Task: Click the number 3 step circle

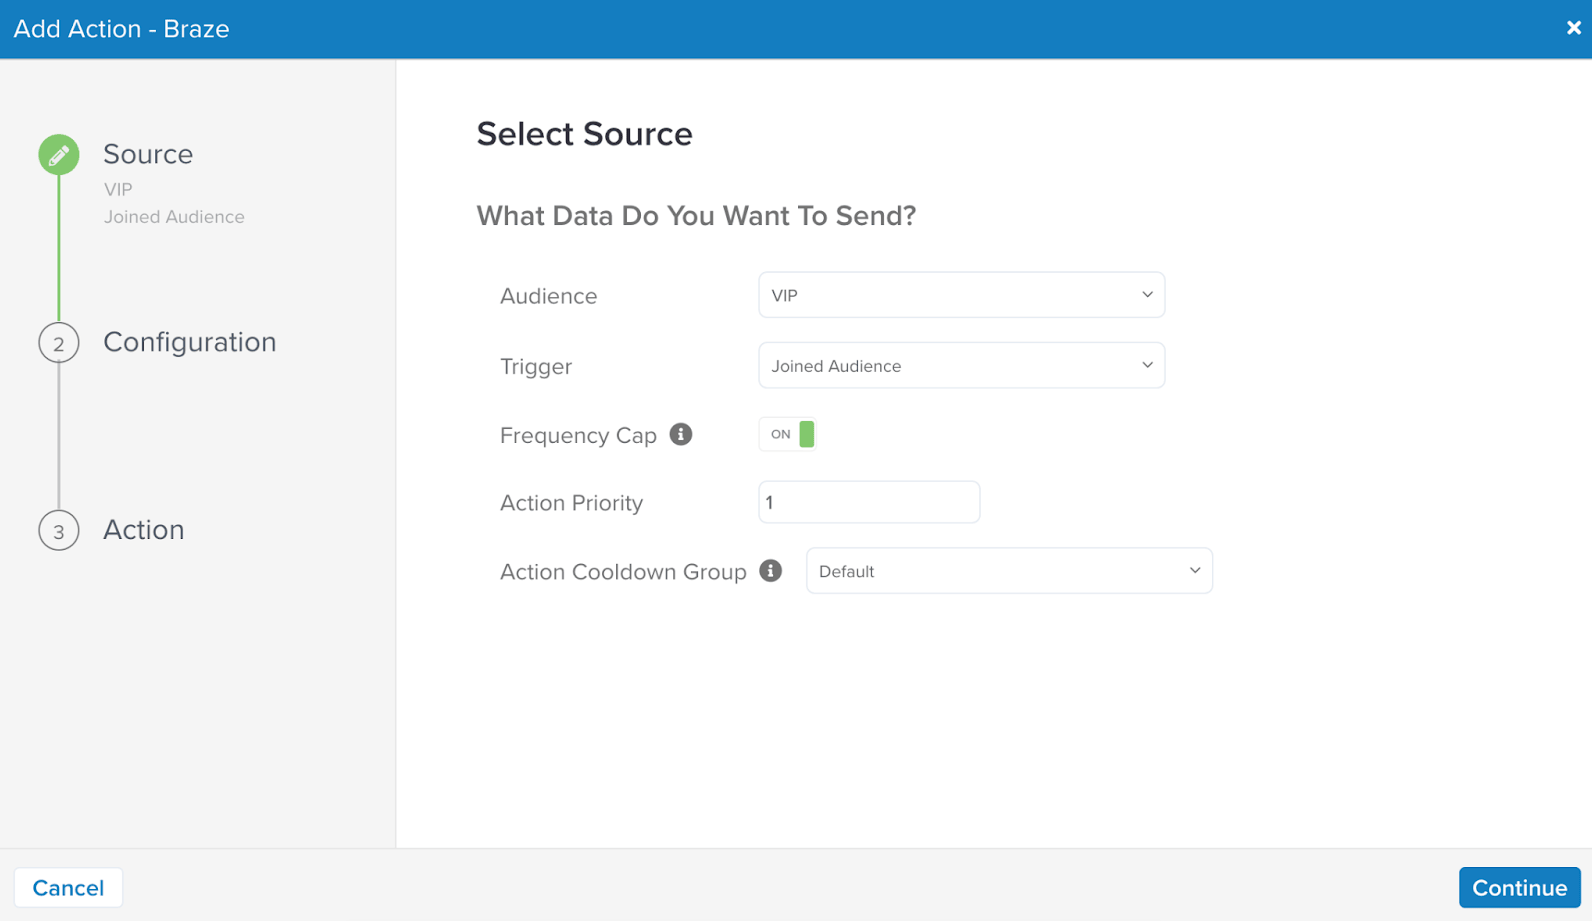Action: [x=59, y=531]
